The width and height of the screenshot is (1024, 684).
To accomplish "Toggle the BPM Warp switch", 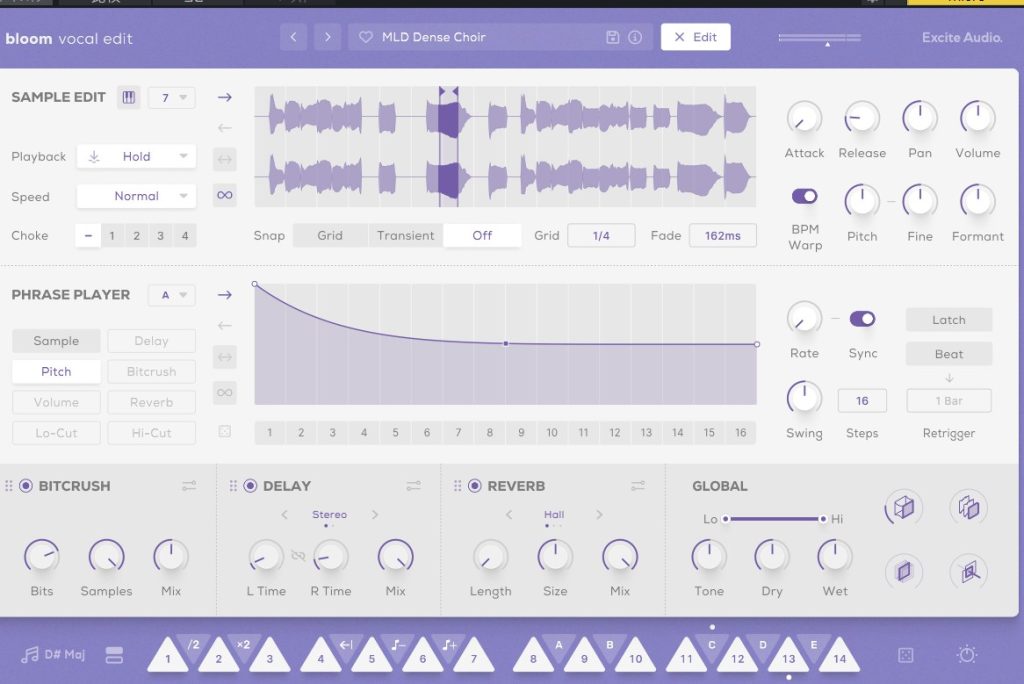I will pyautogui.click(x=804, y=196).
